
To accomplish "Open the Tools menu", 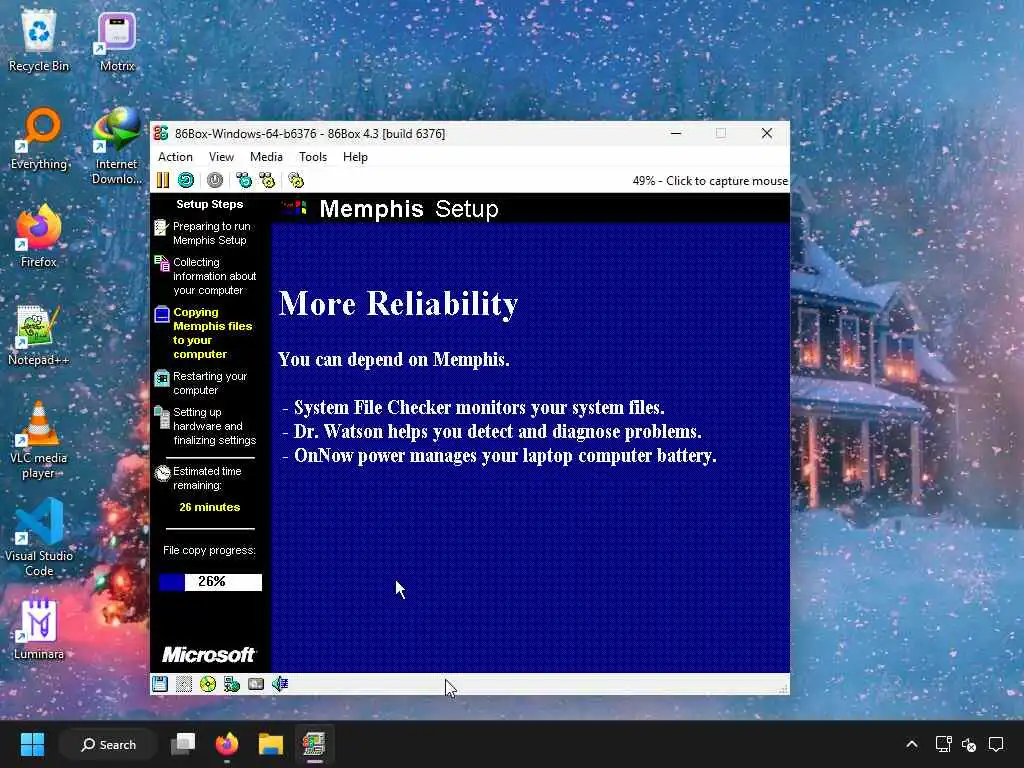I will click(x=313, y=157).
